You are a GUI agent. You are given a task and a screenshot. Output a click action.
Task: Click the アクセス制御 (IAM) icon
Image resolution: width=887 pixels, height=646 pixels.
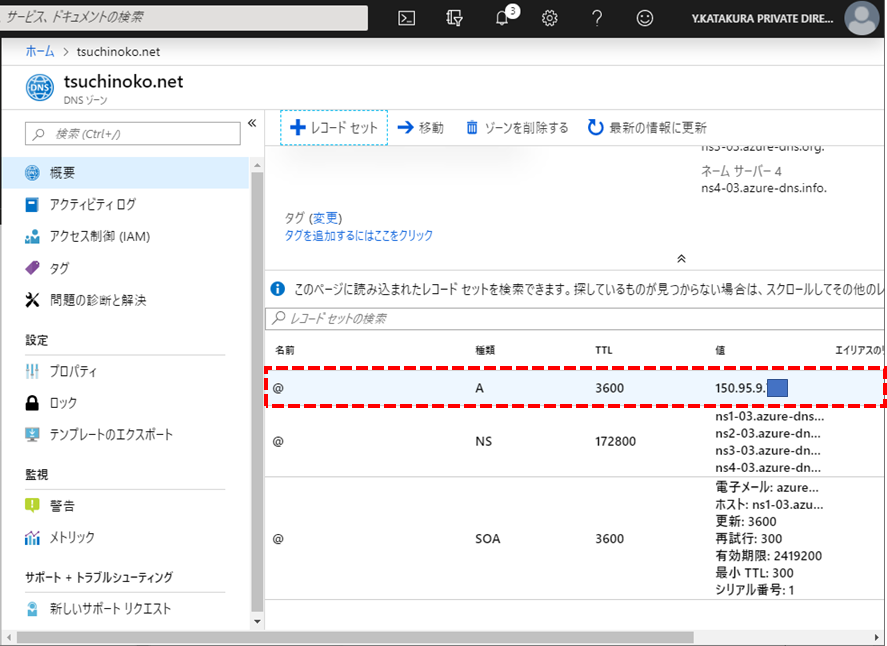tap(32, 236)
